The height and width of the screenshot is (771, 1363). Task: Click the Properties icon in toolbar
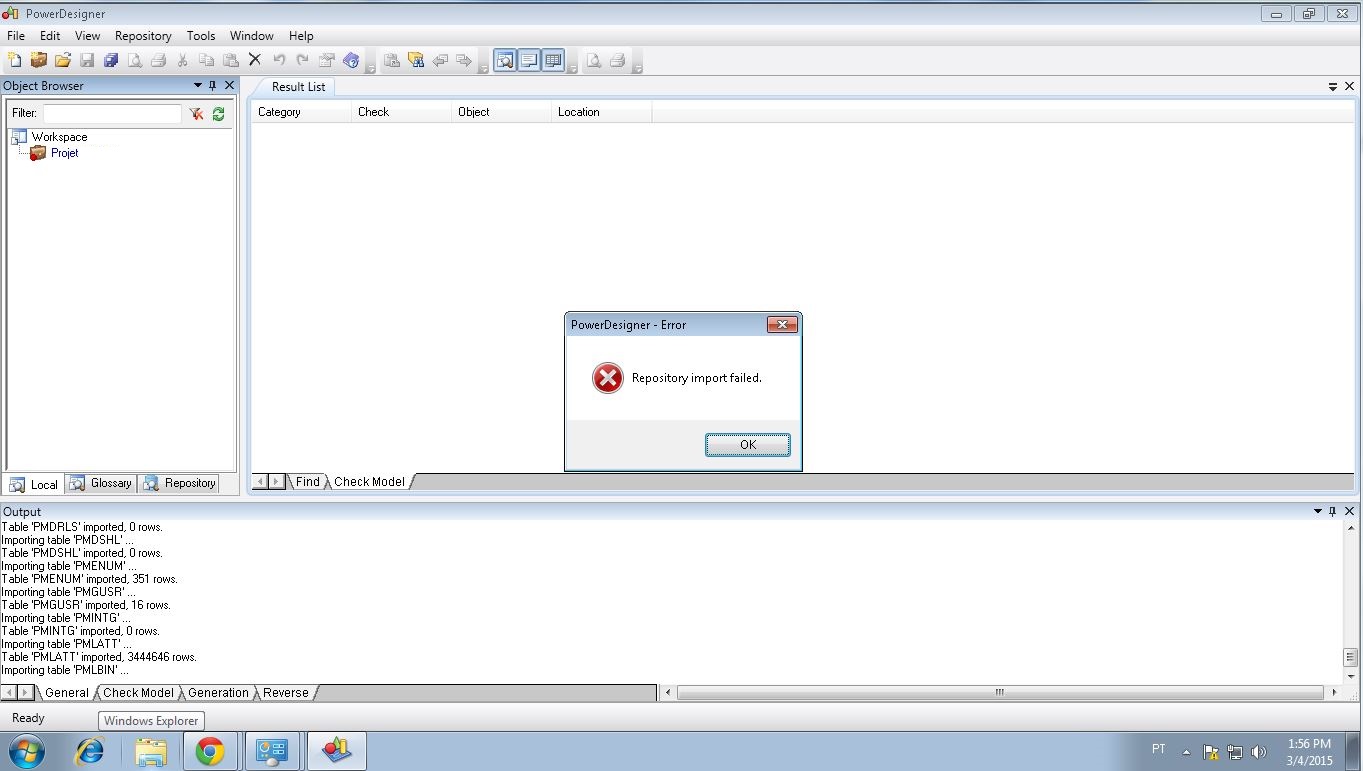click(x=326, y=60)
